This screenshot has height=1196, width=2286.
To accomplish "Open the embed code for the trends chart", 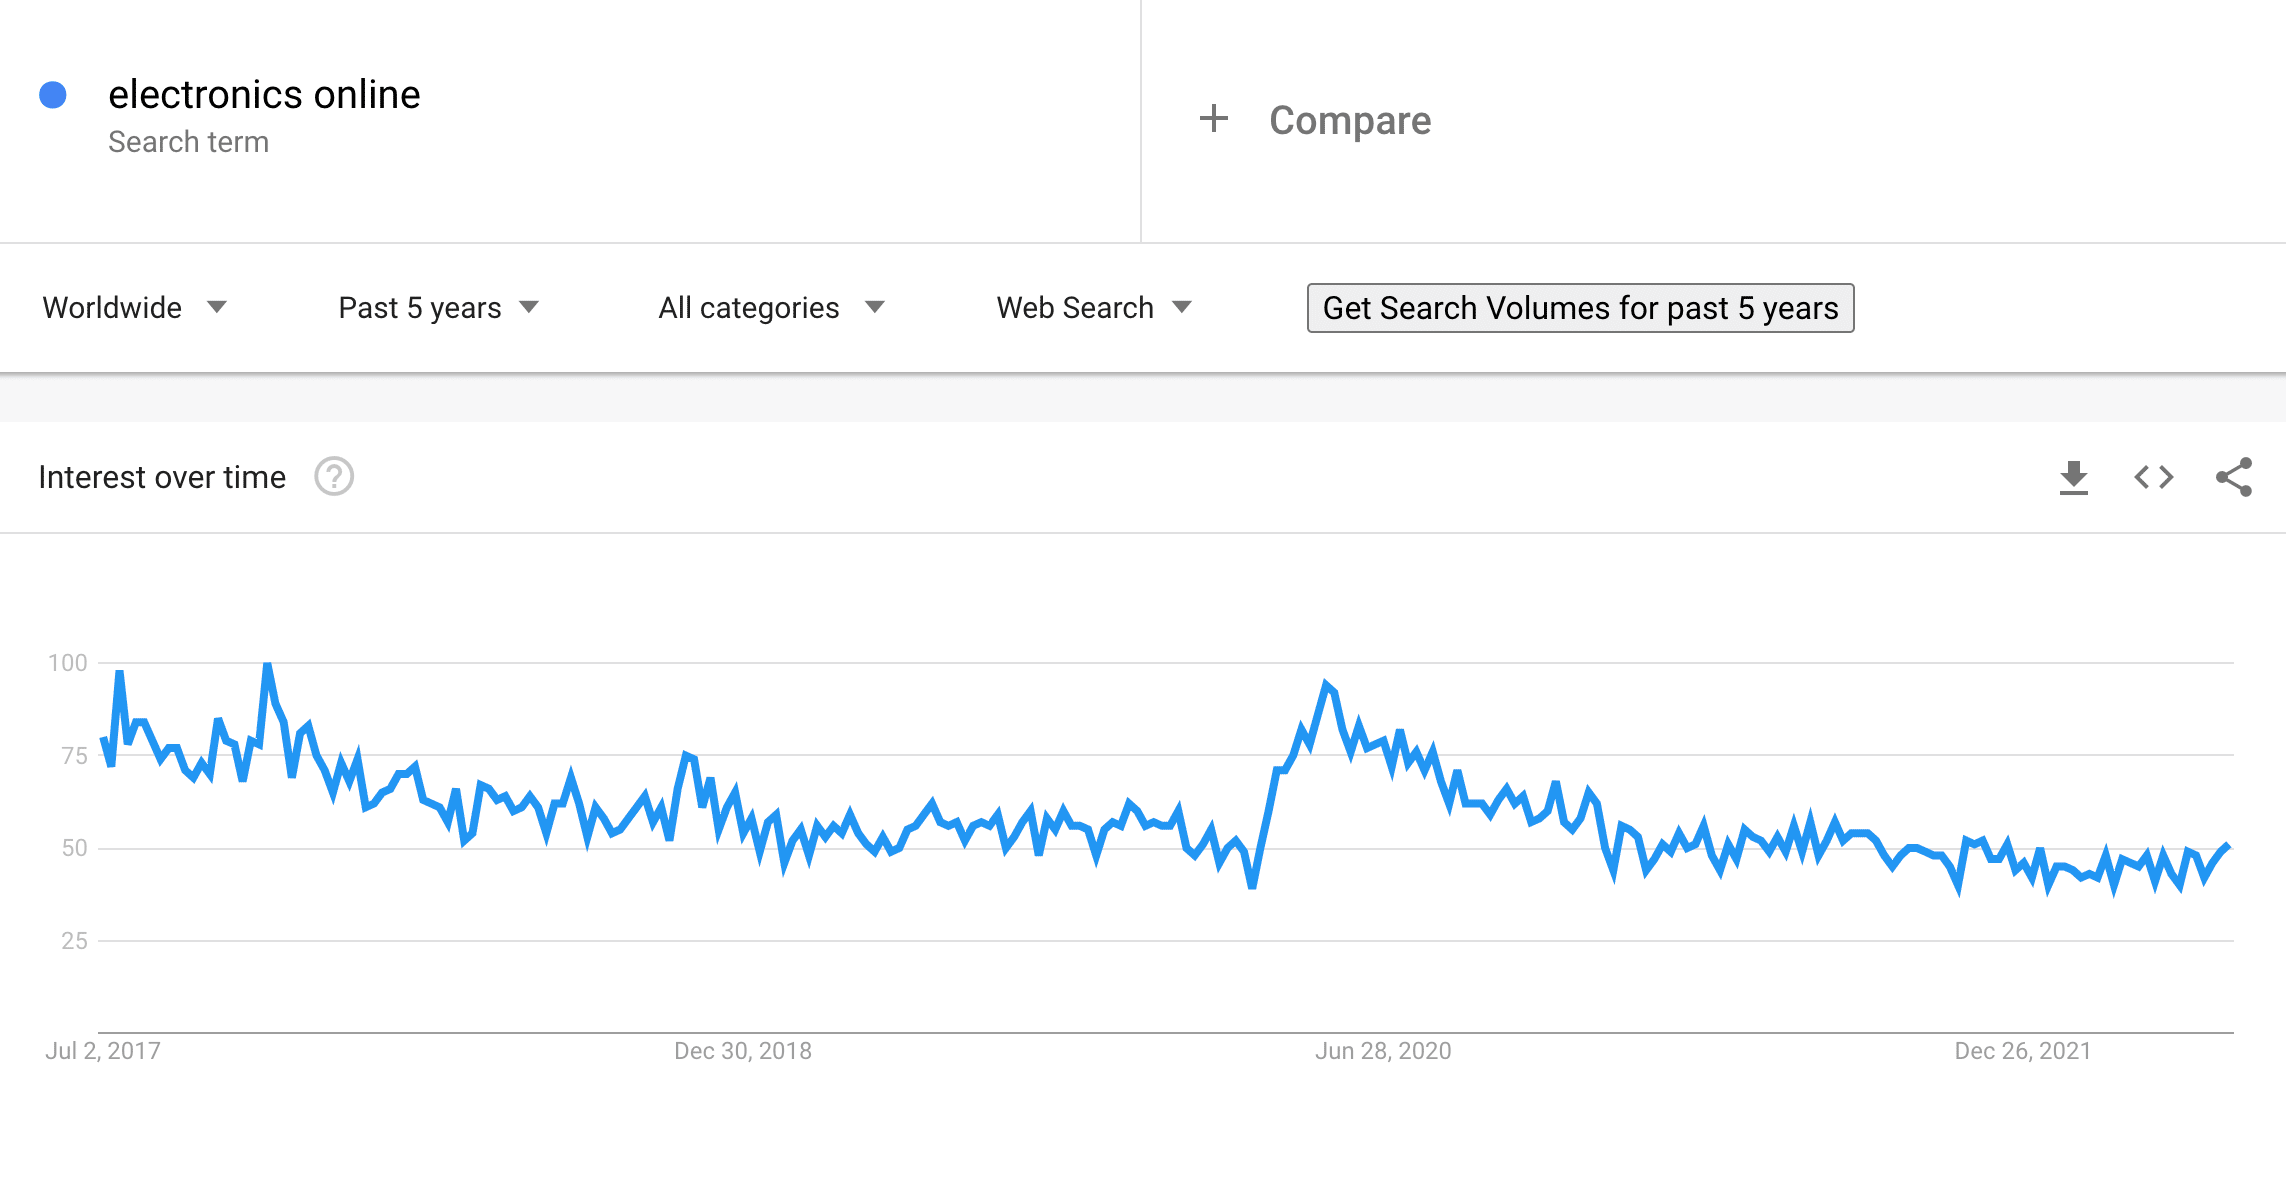I will coord(2152,477).
